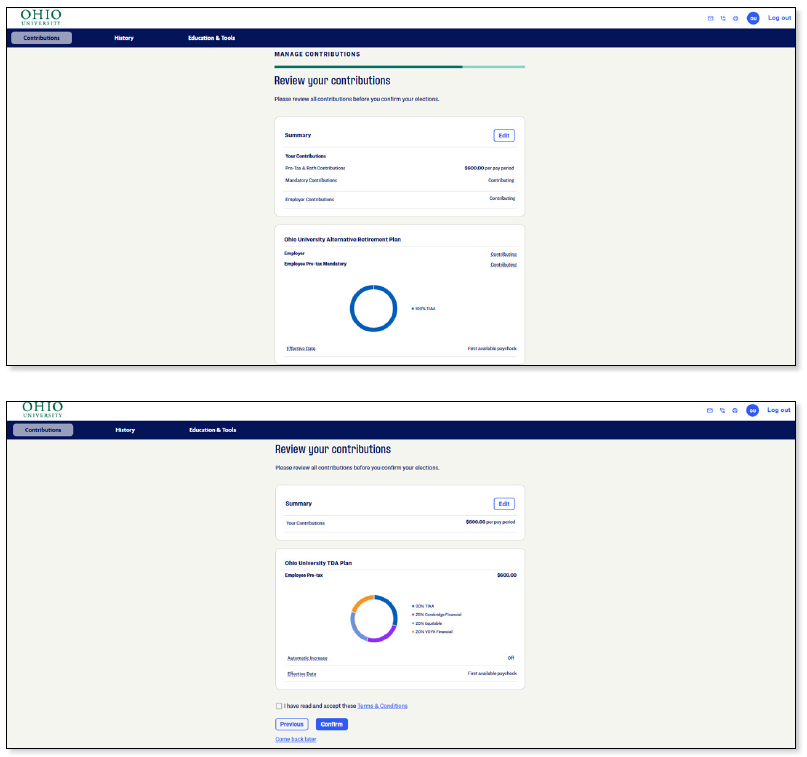Open OU profile avatar on TDA Plan page
Viewport: 807px width, 757px height.
pos(752,410)
